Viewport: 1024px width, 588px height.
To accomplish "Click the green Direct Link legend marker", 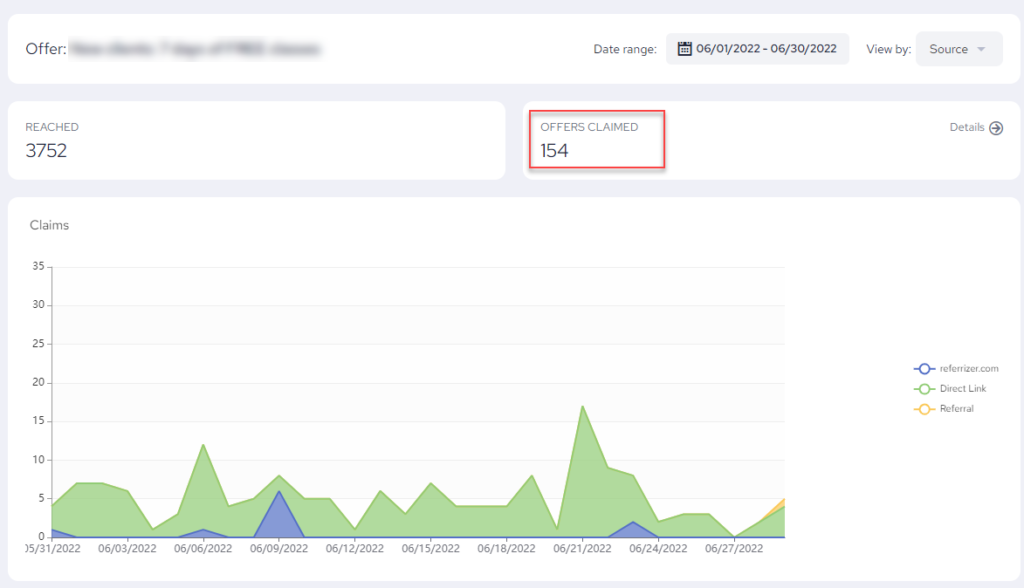I will tap(925, 389).
